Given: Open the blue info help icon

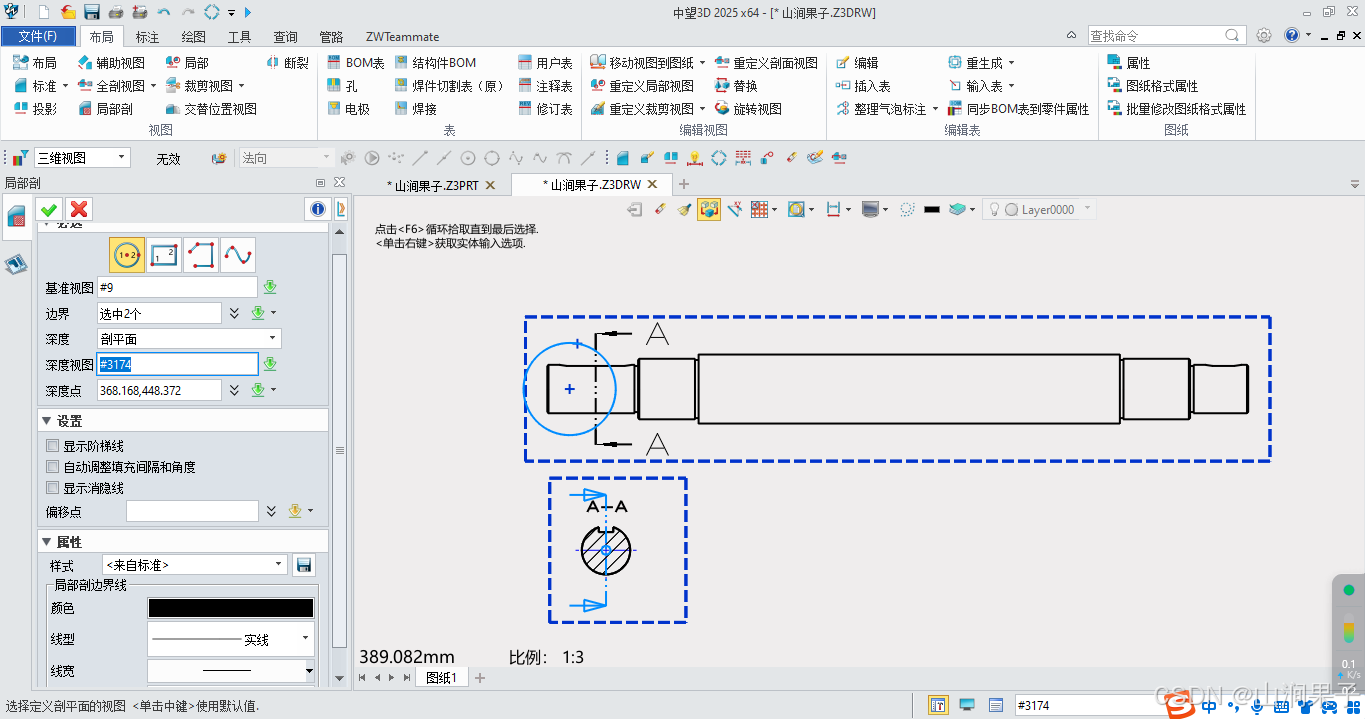Looking at the screenshot, I should (x=318, y=209).
